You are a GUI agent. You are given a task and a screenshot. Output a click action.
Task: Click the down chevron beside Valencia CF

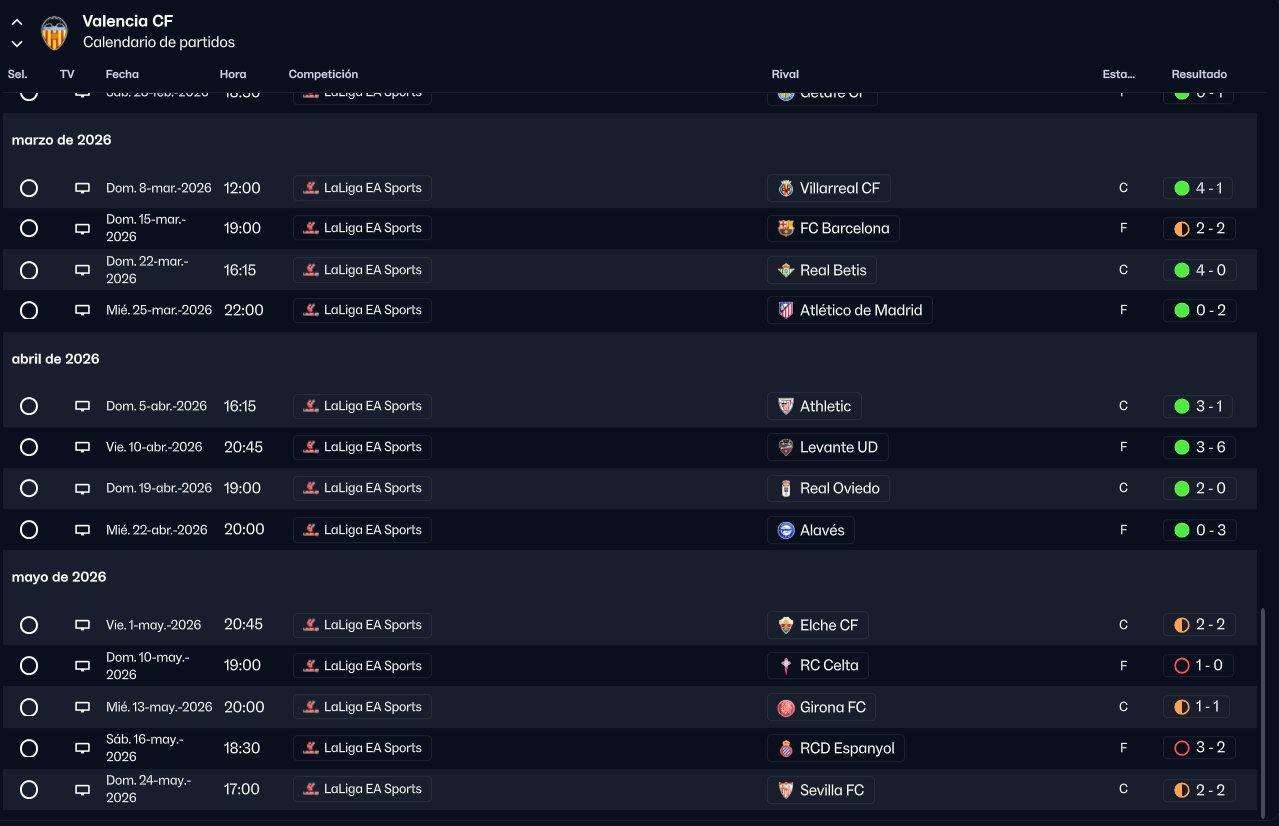17,43
